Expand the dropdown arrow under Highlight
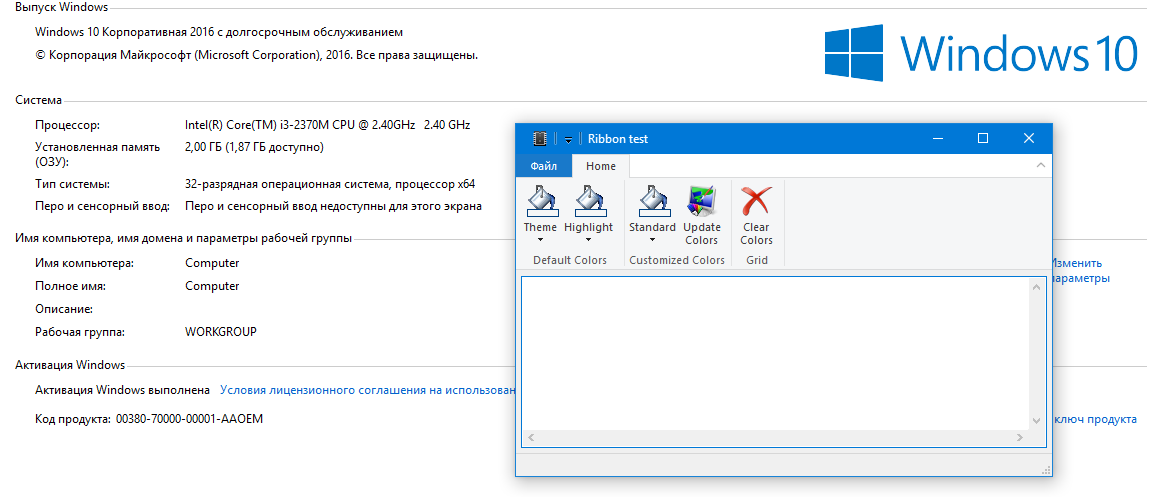1151x497 pixels. pos(588,240)
